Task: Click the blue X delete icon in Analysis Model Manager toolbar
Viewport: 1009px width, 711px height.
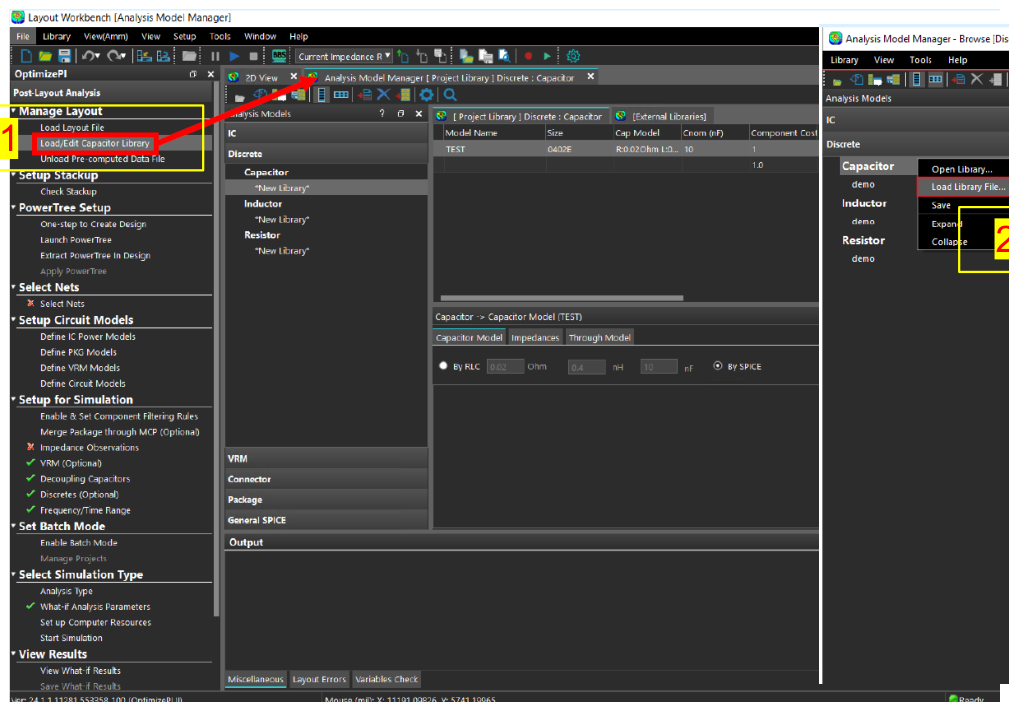Action: [384, 95]
